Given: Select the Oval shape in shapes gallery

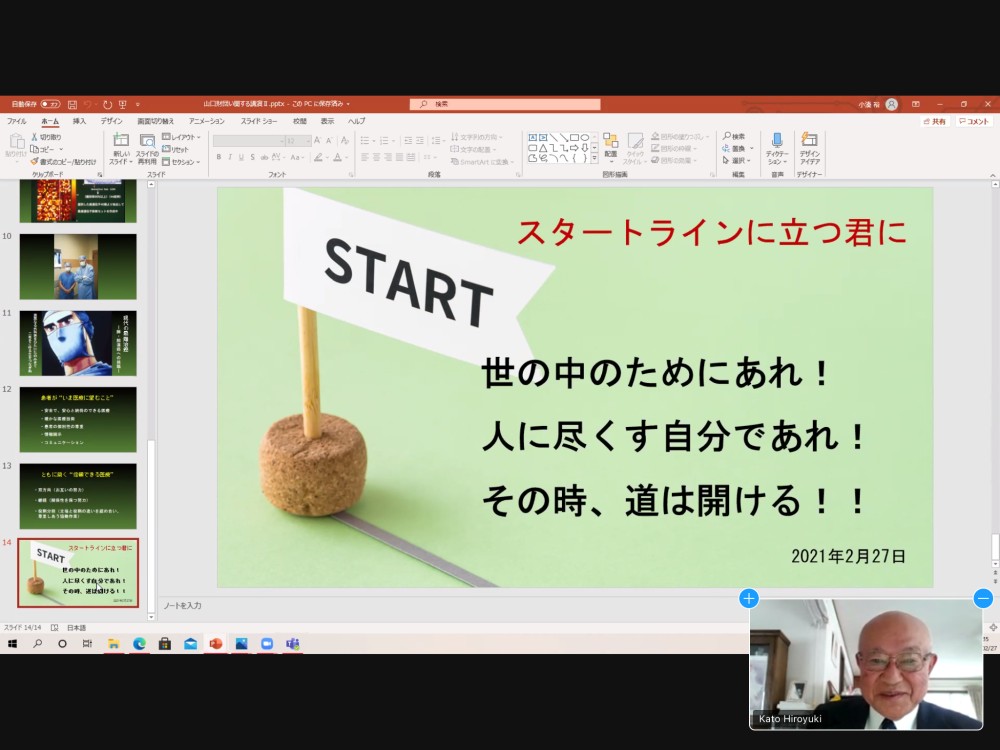Looking at the screenshot, I should tap(585, 137).
